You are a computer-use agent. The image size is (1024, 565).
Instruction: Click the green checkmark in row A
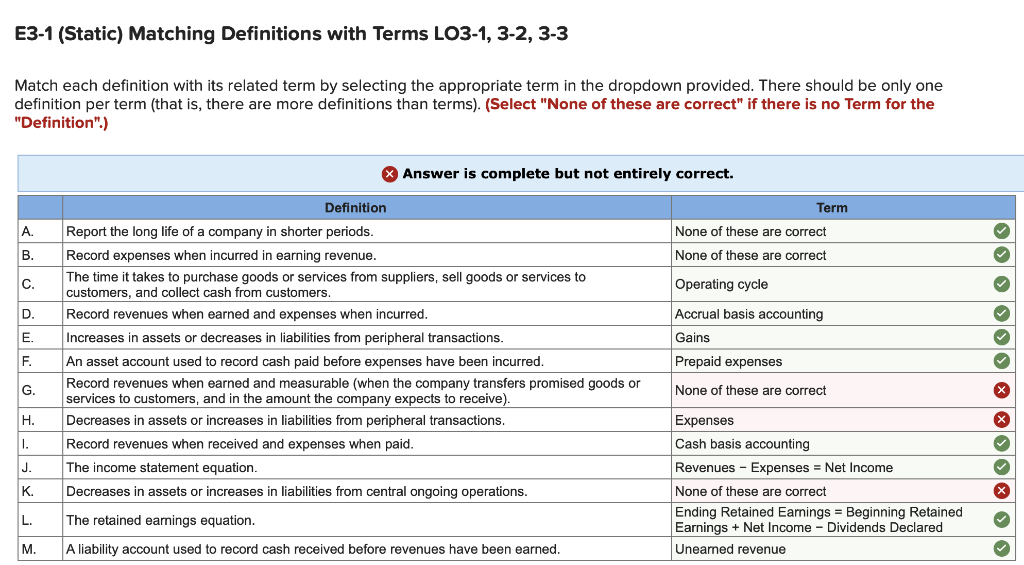(x=1001, y=231)
